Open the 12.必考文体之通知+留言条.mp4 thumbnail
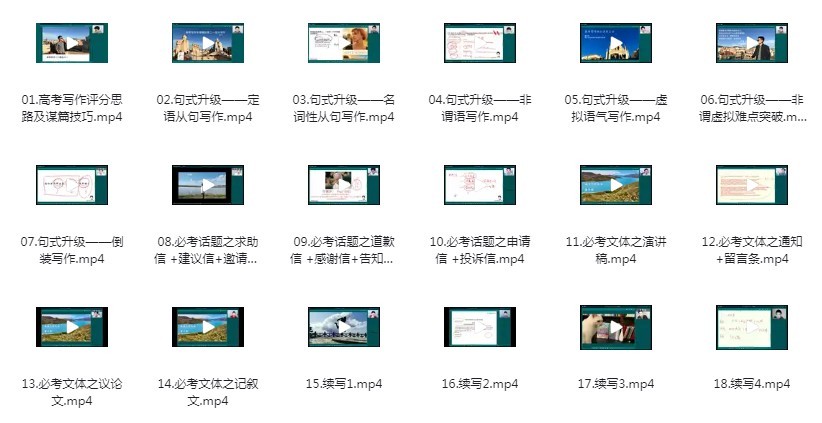The width and height of the screenshot is (822, 423). pos(752,185)
